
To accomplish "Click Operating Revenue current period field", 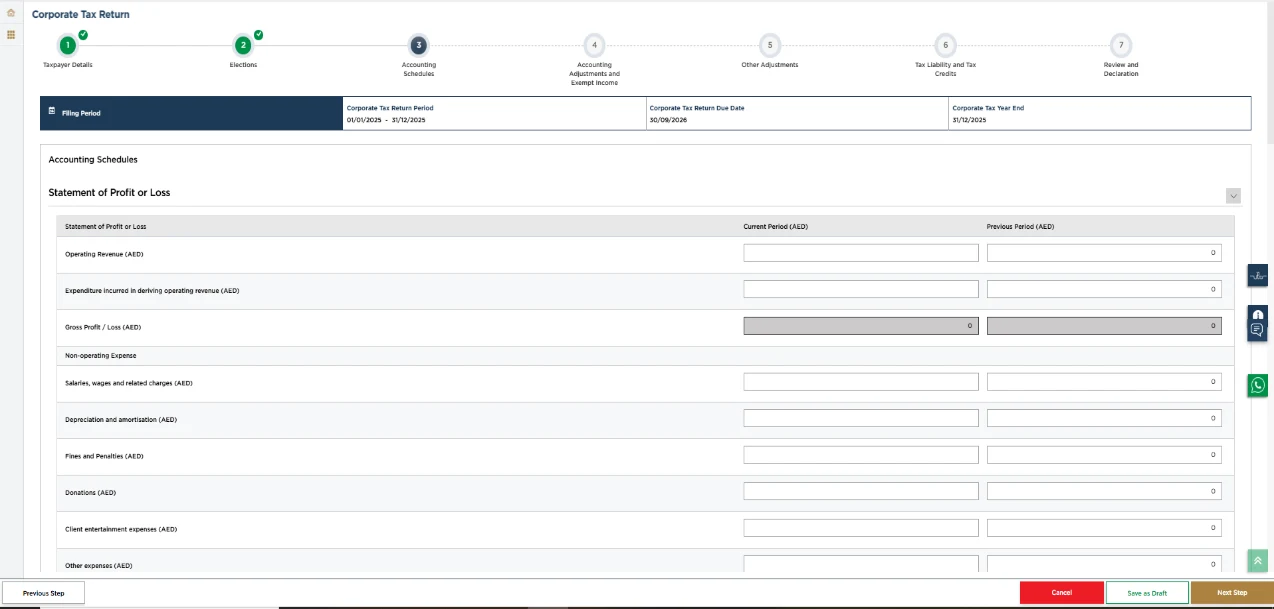I will [861, 253].
